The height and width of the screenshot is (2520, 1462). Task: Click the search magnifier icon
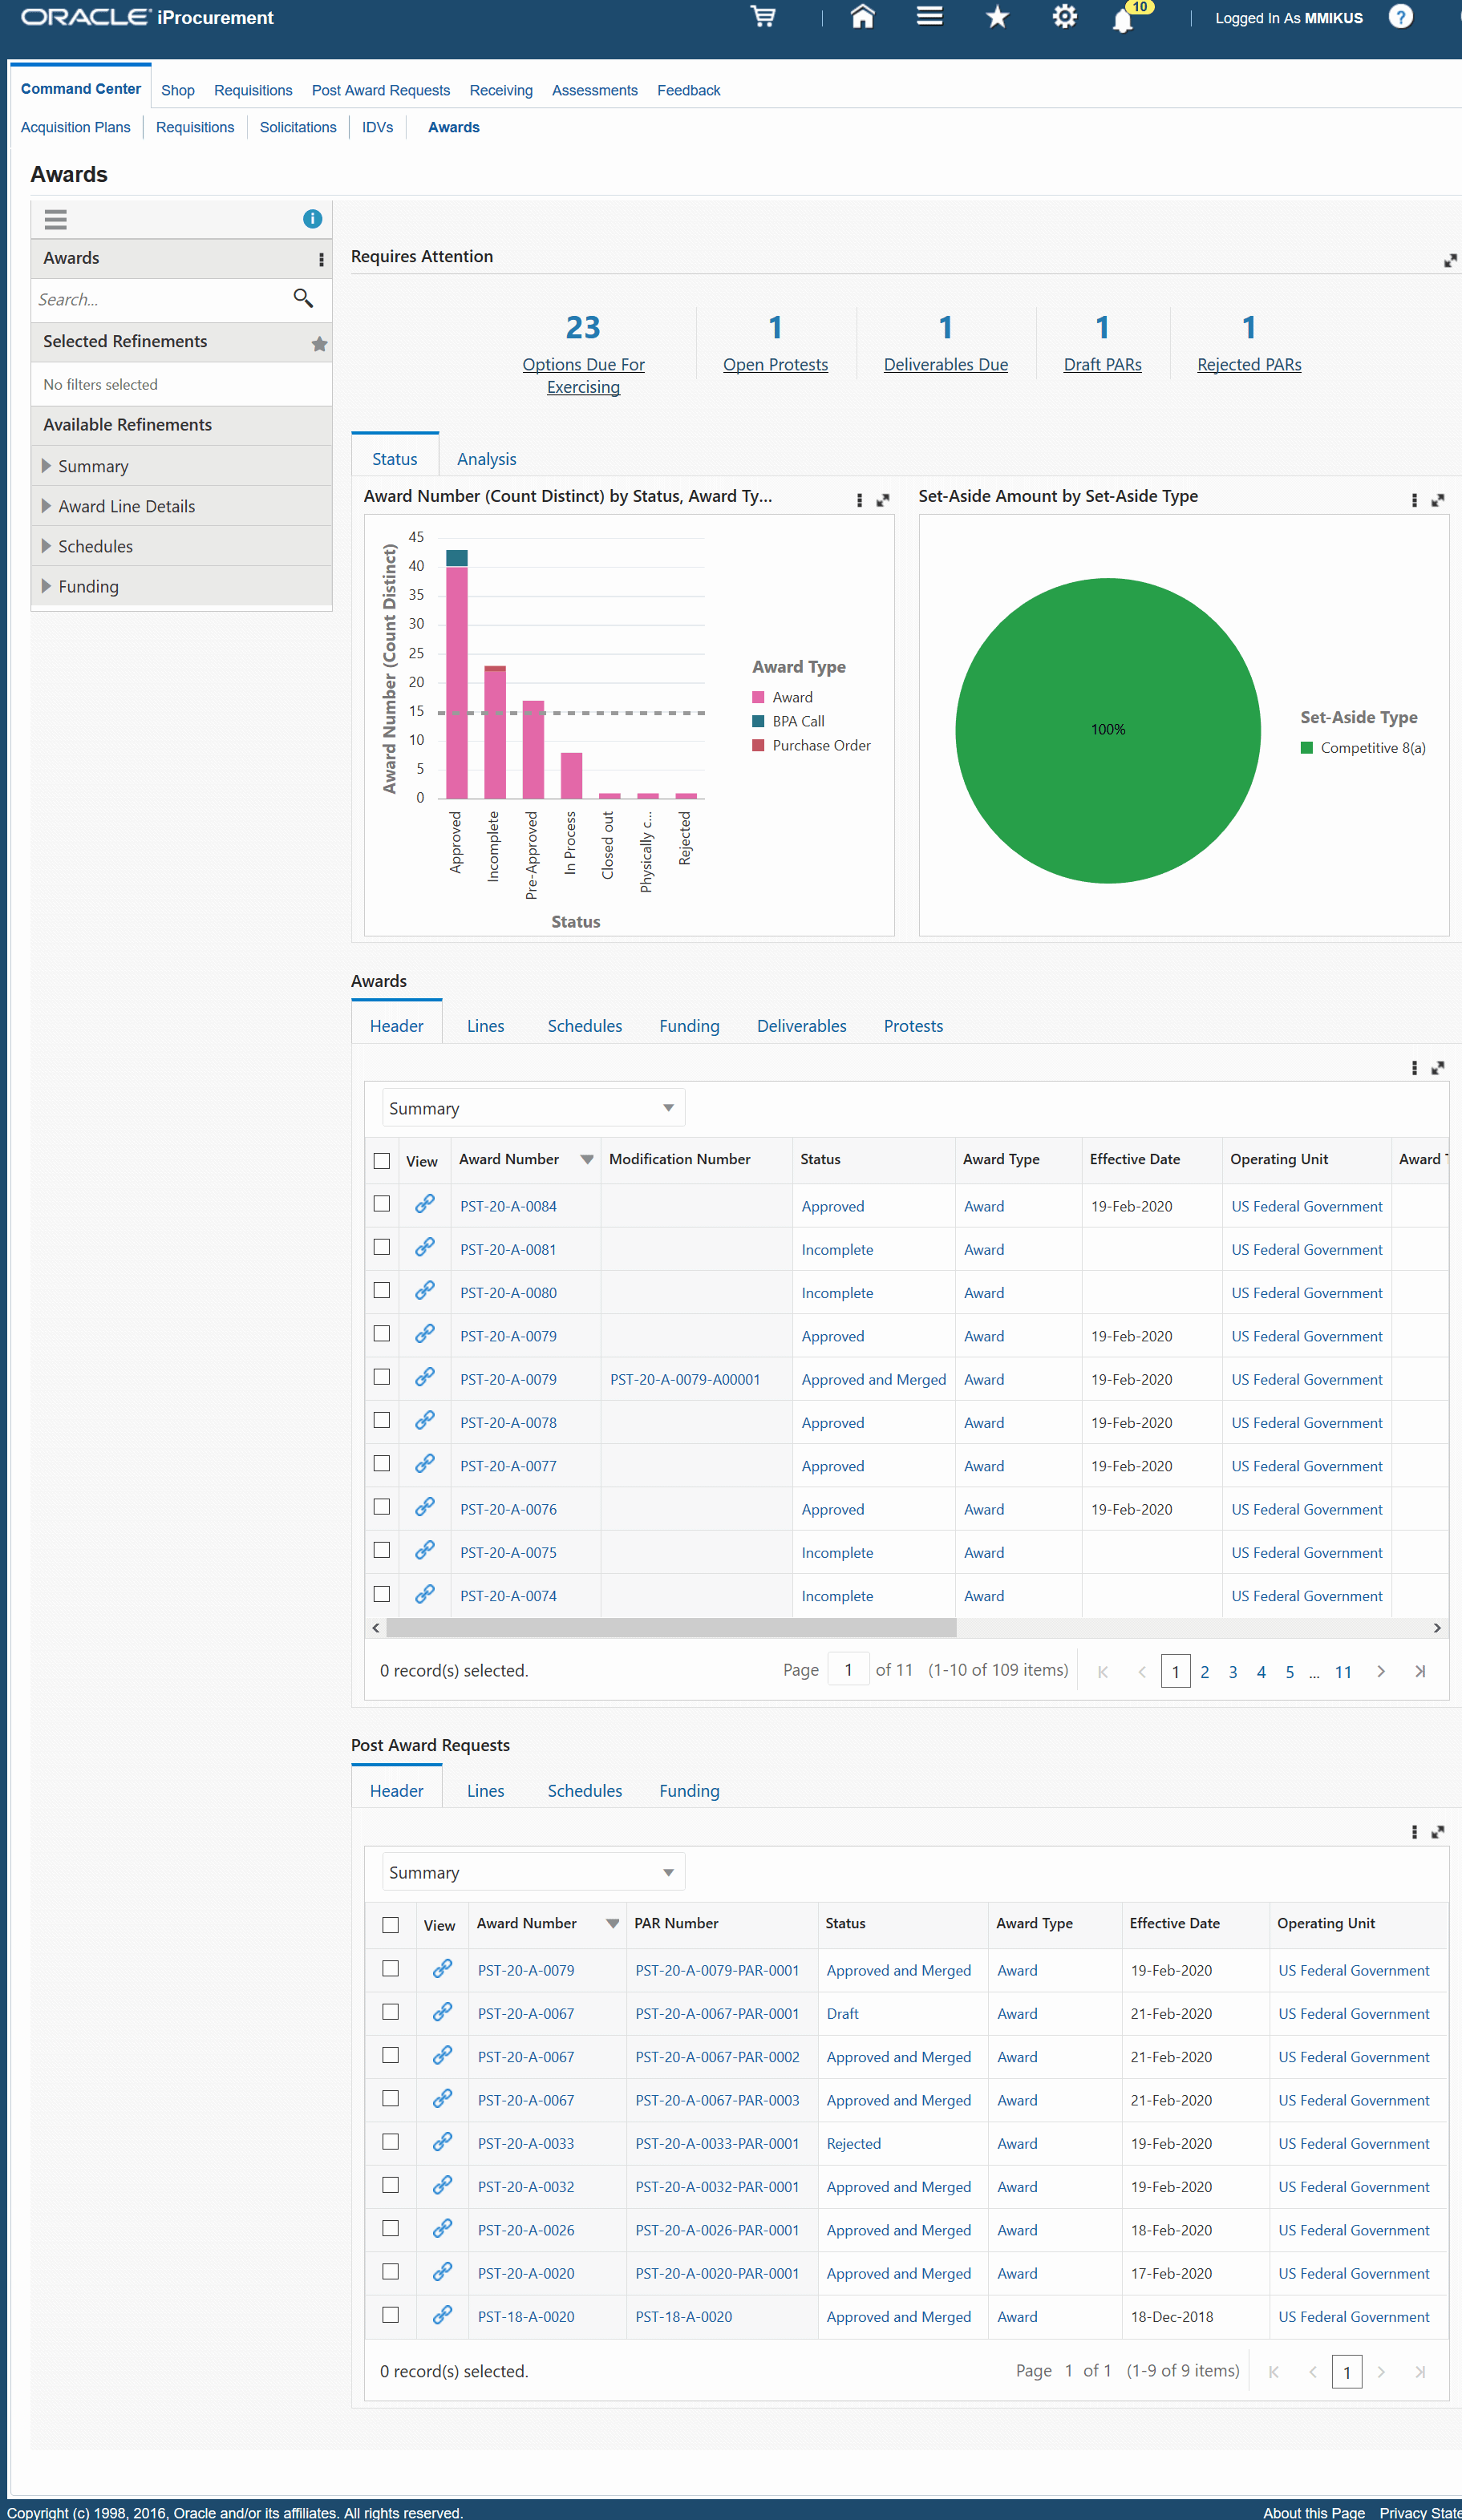click(x=303, y=298)
